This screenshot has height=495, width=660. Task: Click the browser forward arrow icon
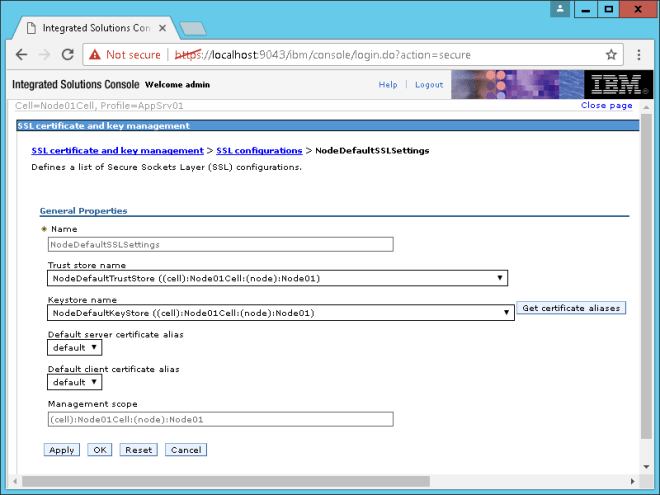(45, 54)
